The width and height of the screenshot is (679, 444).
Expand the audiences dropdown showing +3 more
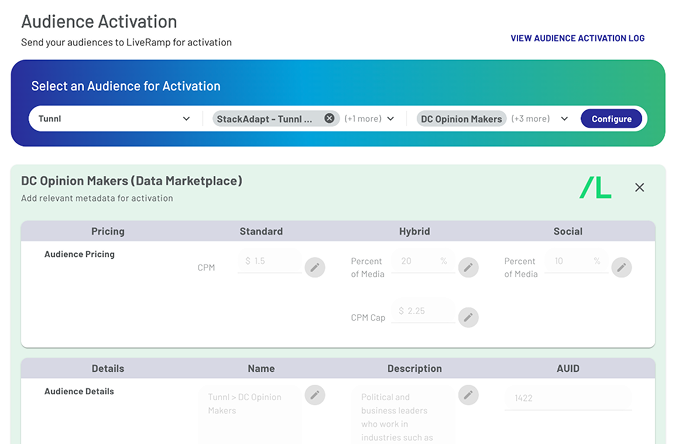coord(564,119)
